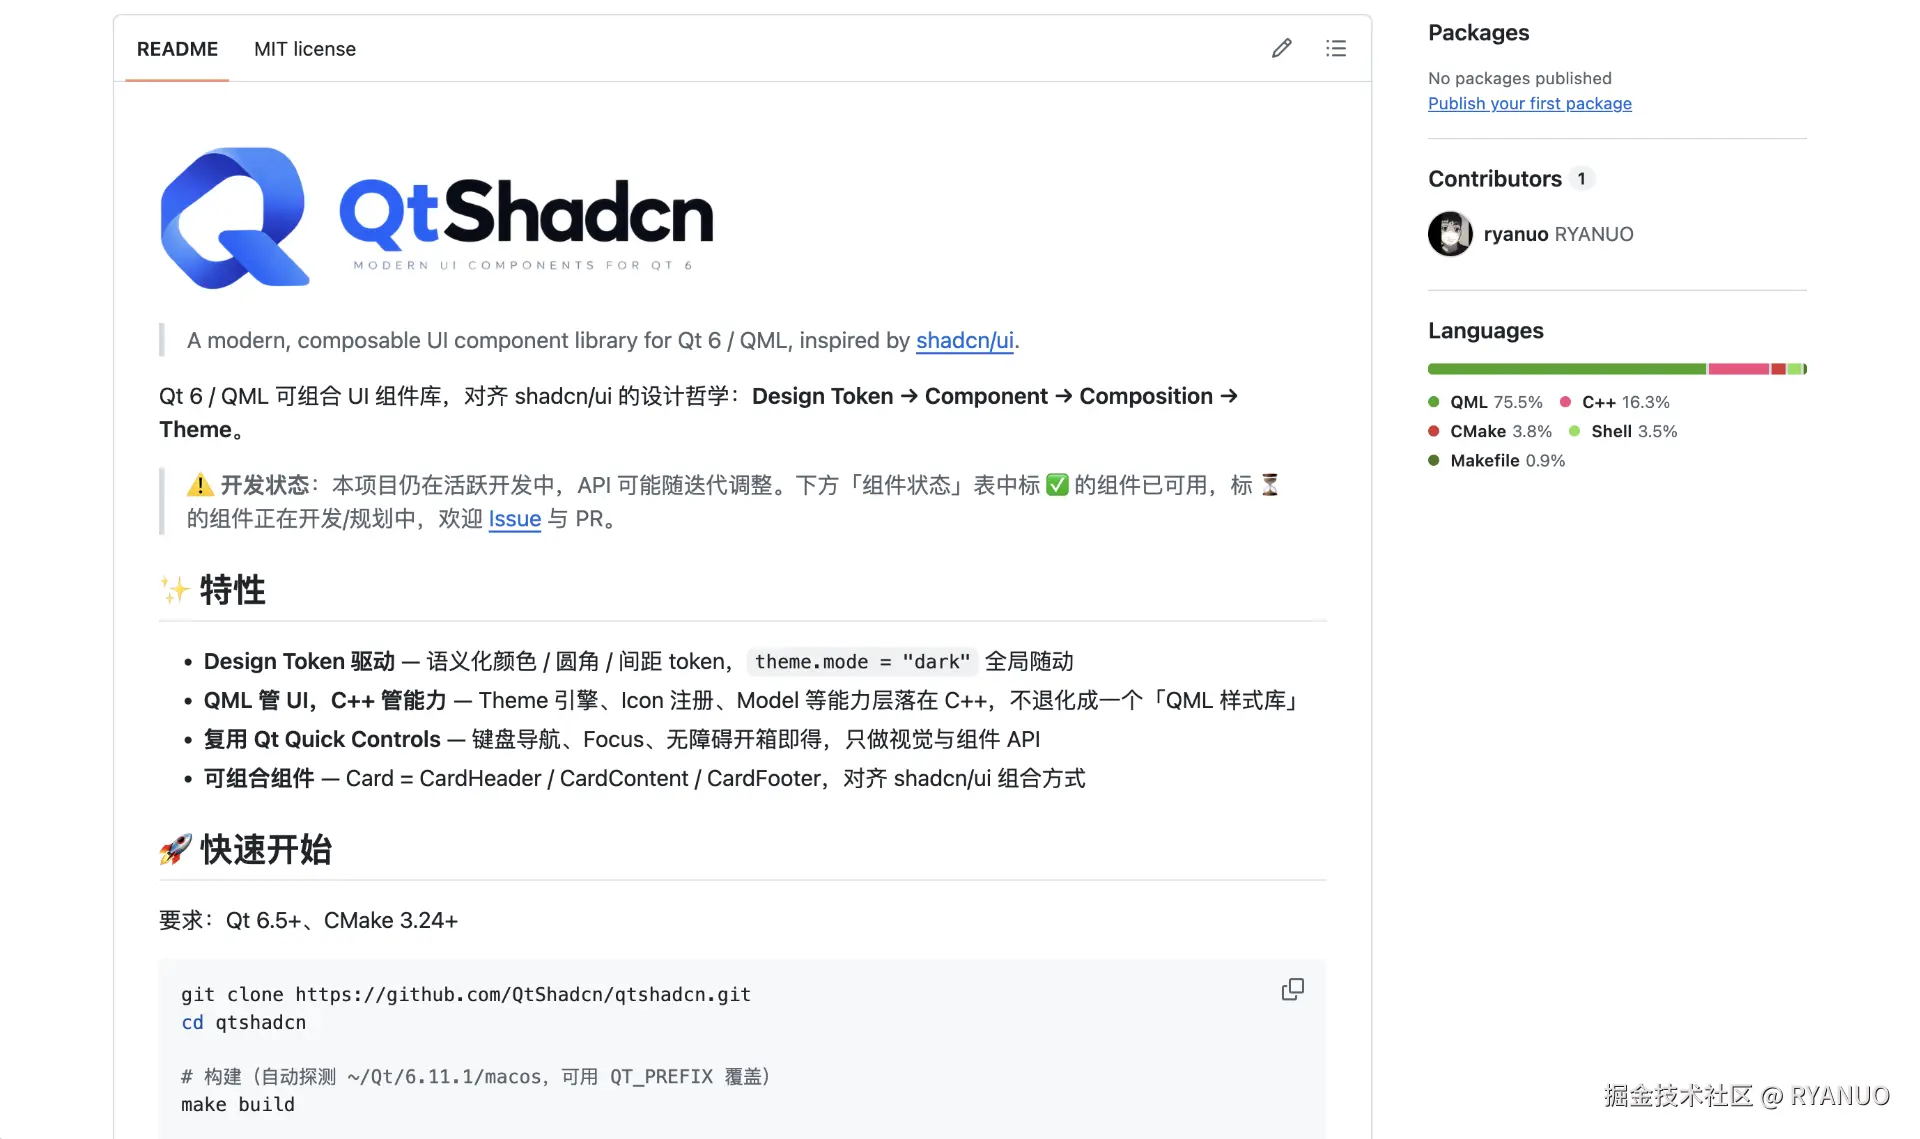Open the Contributors section heading
1920x1139 pixels.
[x=1494, y=178]
